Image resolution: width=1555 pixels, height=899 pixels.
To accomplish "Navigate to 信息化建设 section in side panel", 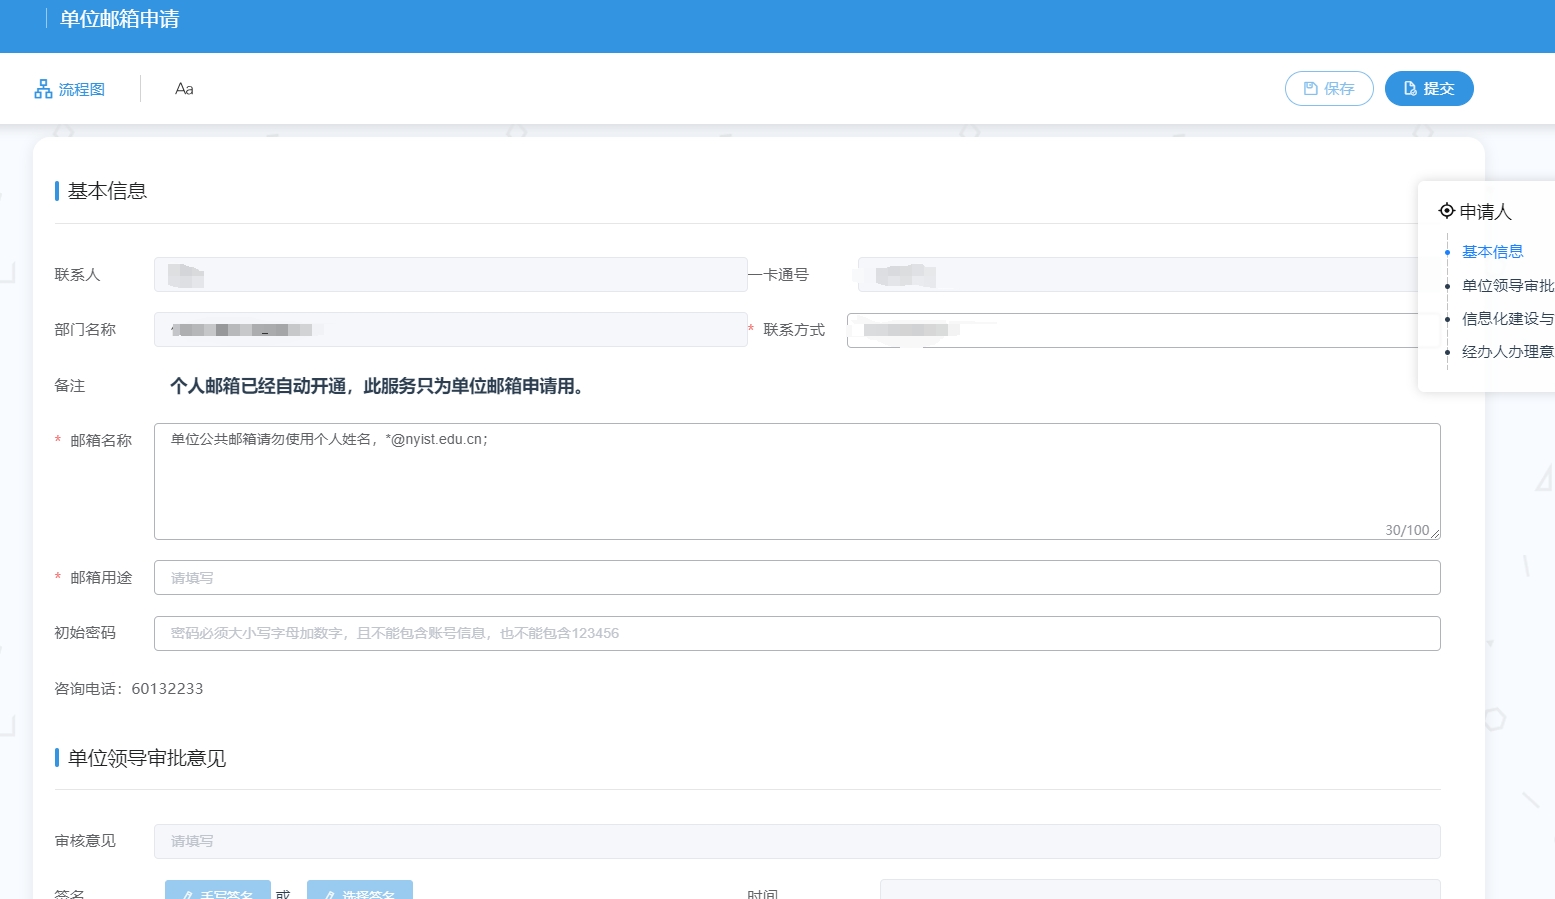I will pos(1507,319).
